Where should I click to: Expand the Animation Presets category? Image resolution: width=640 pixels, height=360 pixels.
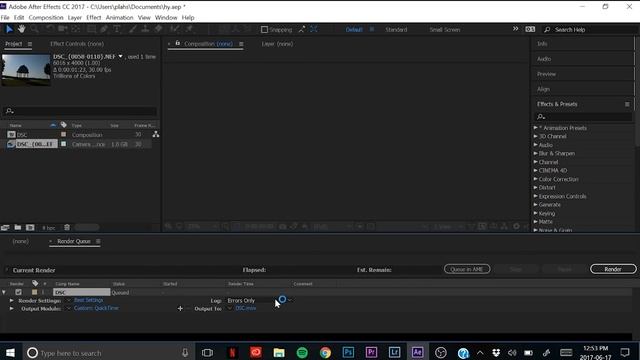click(x=536, y=128)
